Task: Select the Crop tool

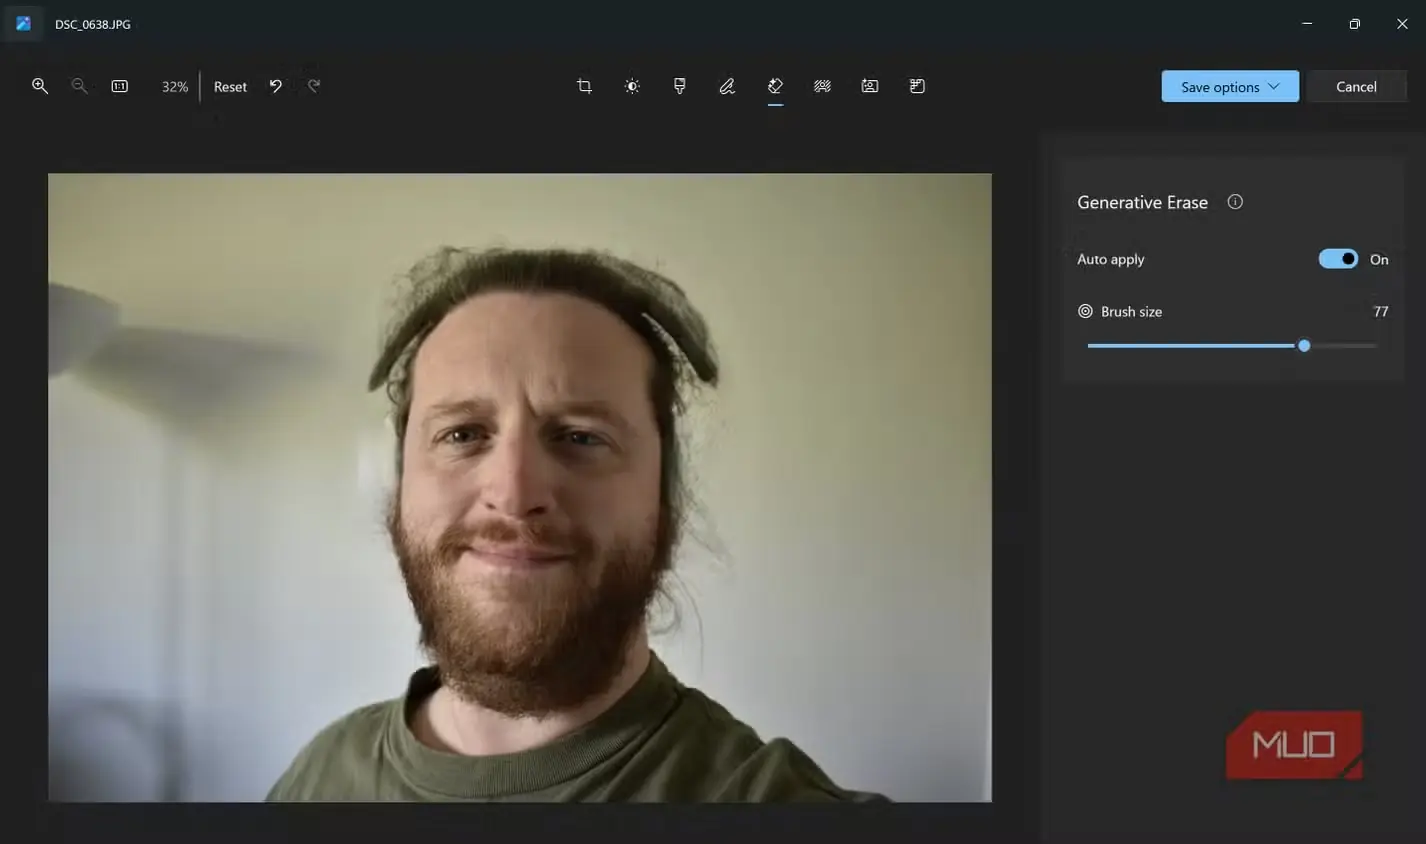Action: pyautogui.click(x=584, y=86)
